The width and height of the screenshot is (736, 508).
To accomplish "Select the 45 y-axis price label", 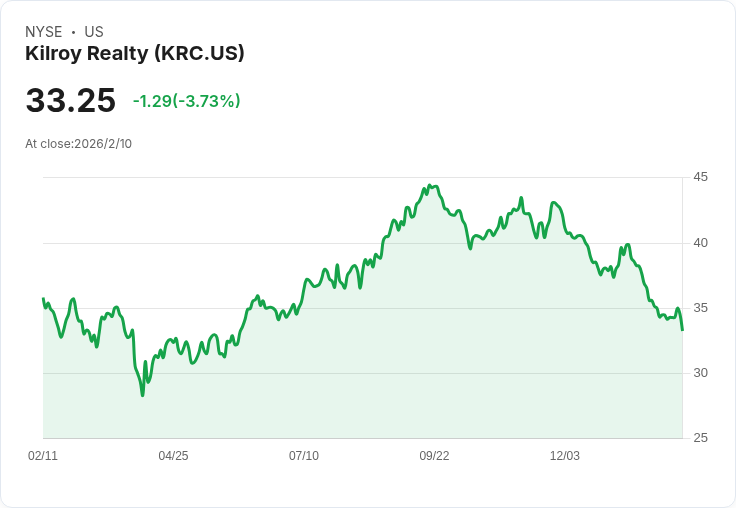I will (701, 177).
